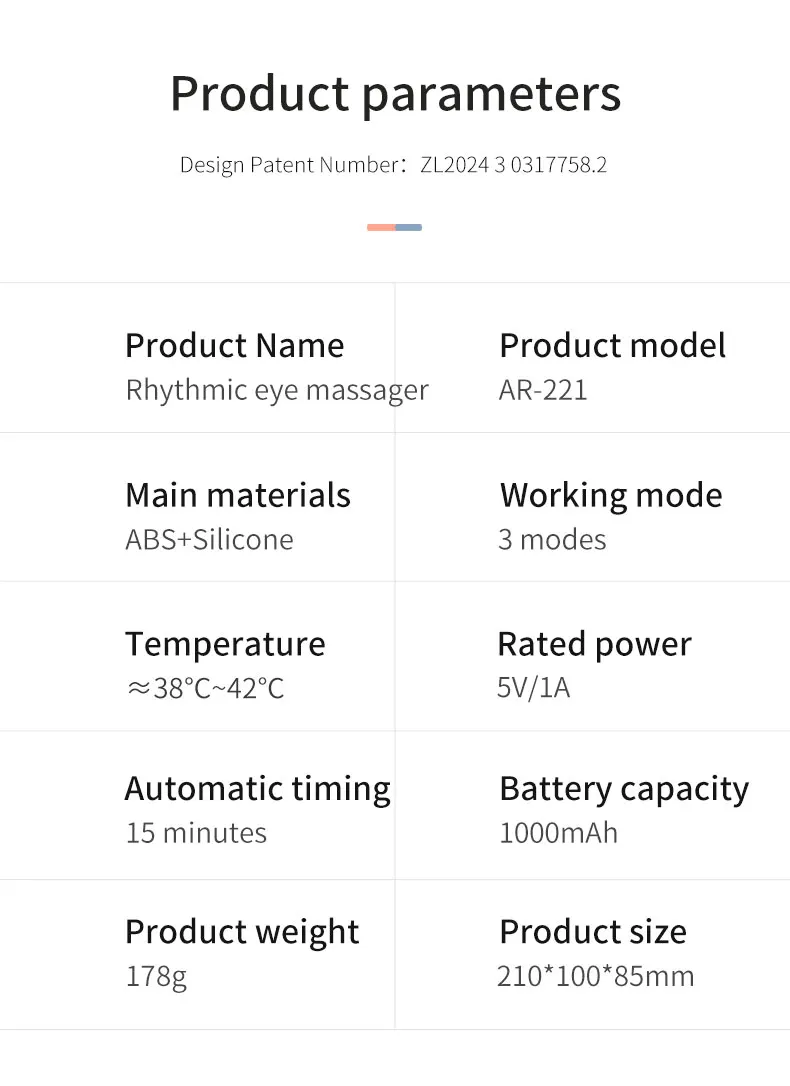The height and width of the screenshot is (1086, 790).
Task: Click the Working mode label
Action: (x=611, y=495)
